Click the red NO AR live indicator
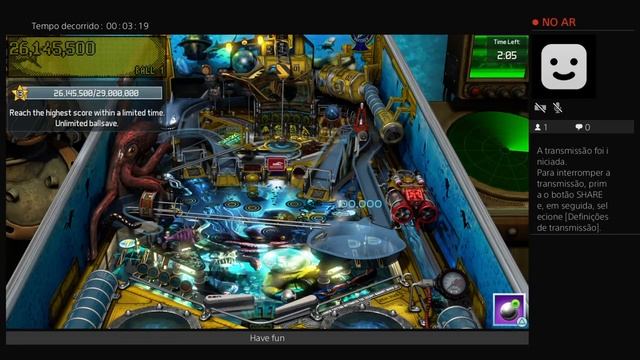 click(554, 22)
